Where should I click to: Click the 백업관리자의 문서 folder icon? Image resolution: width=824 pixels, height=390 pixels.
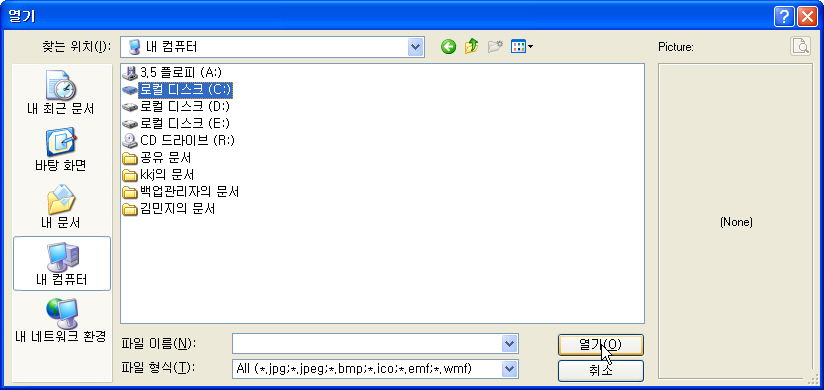[129, 192]
